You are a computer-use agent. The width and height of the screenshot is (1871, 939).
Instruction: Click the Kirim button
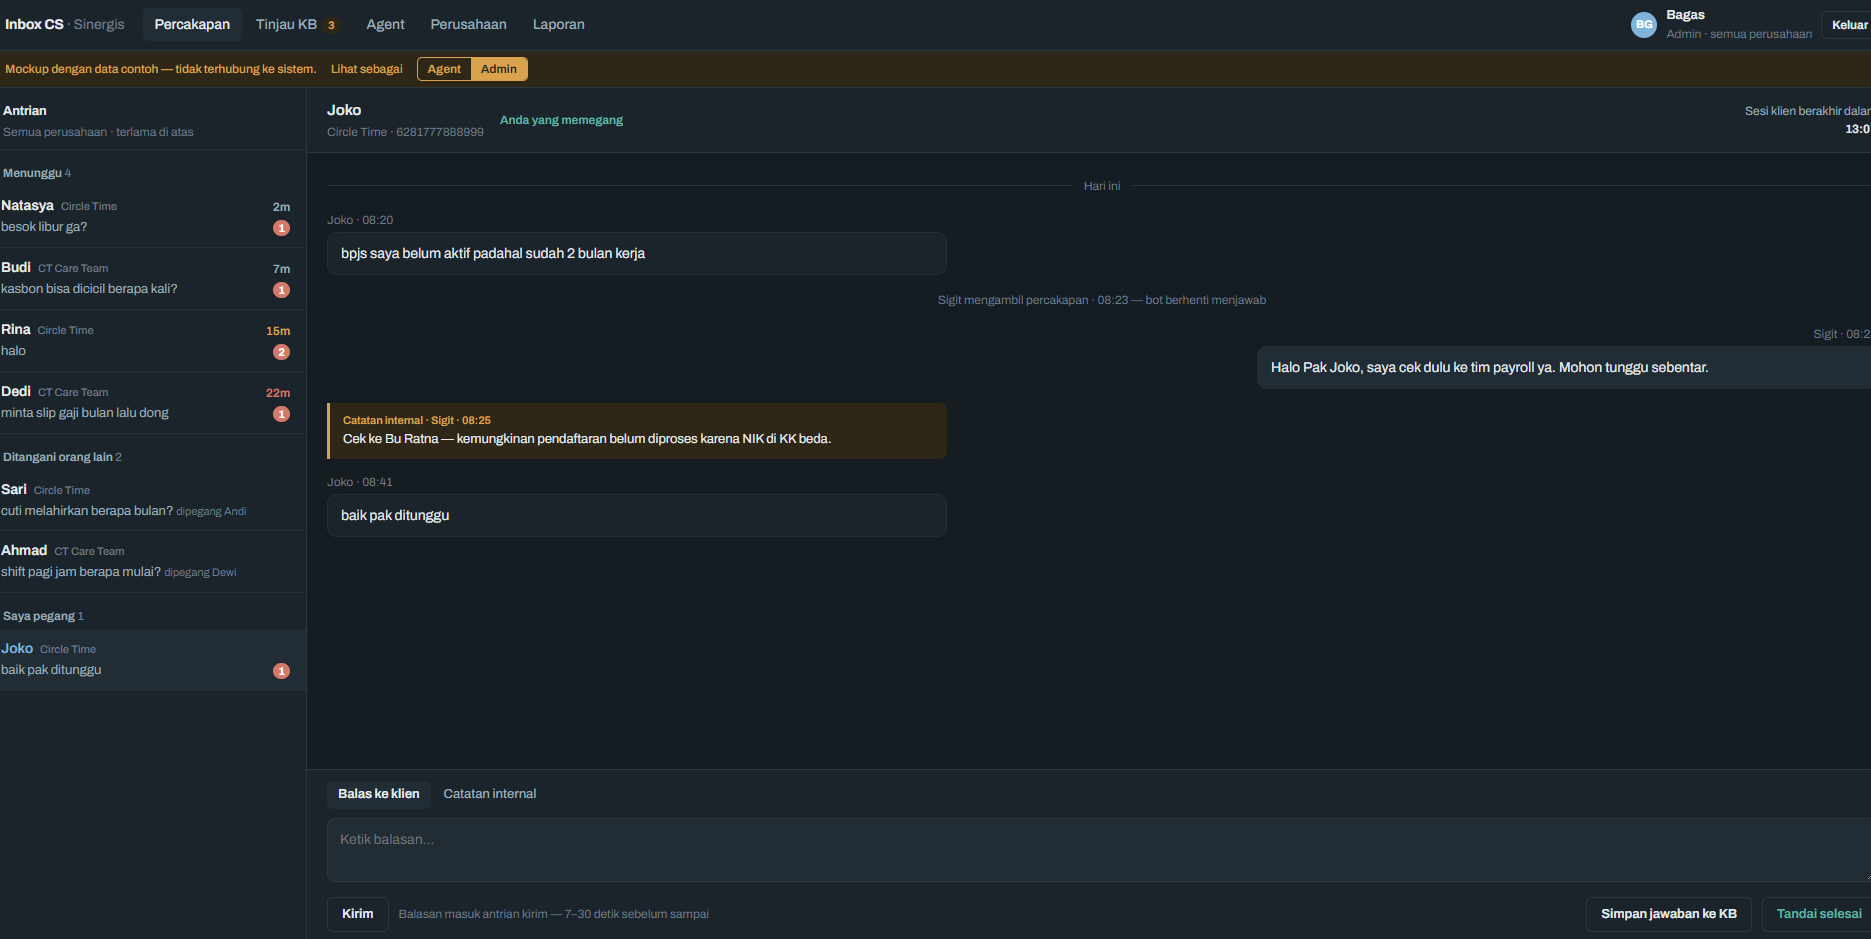click(x=358, y=914)
